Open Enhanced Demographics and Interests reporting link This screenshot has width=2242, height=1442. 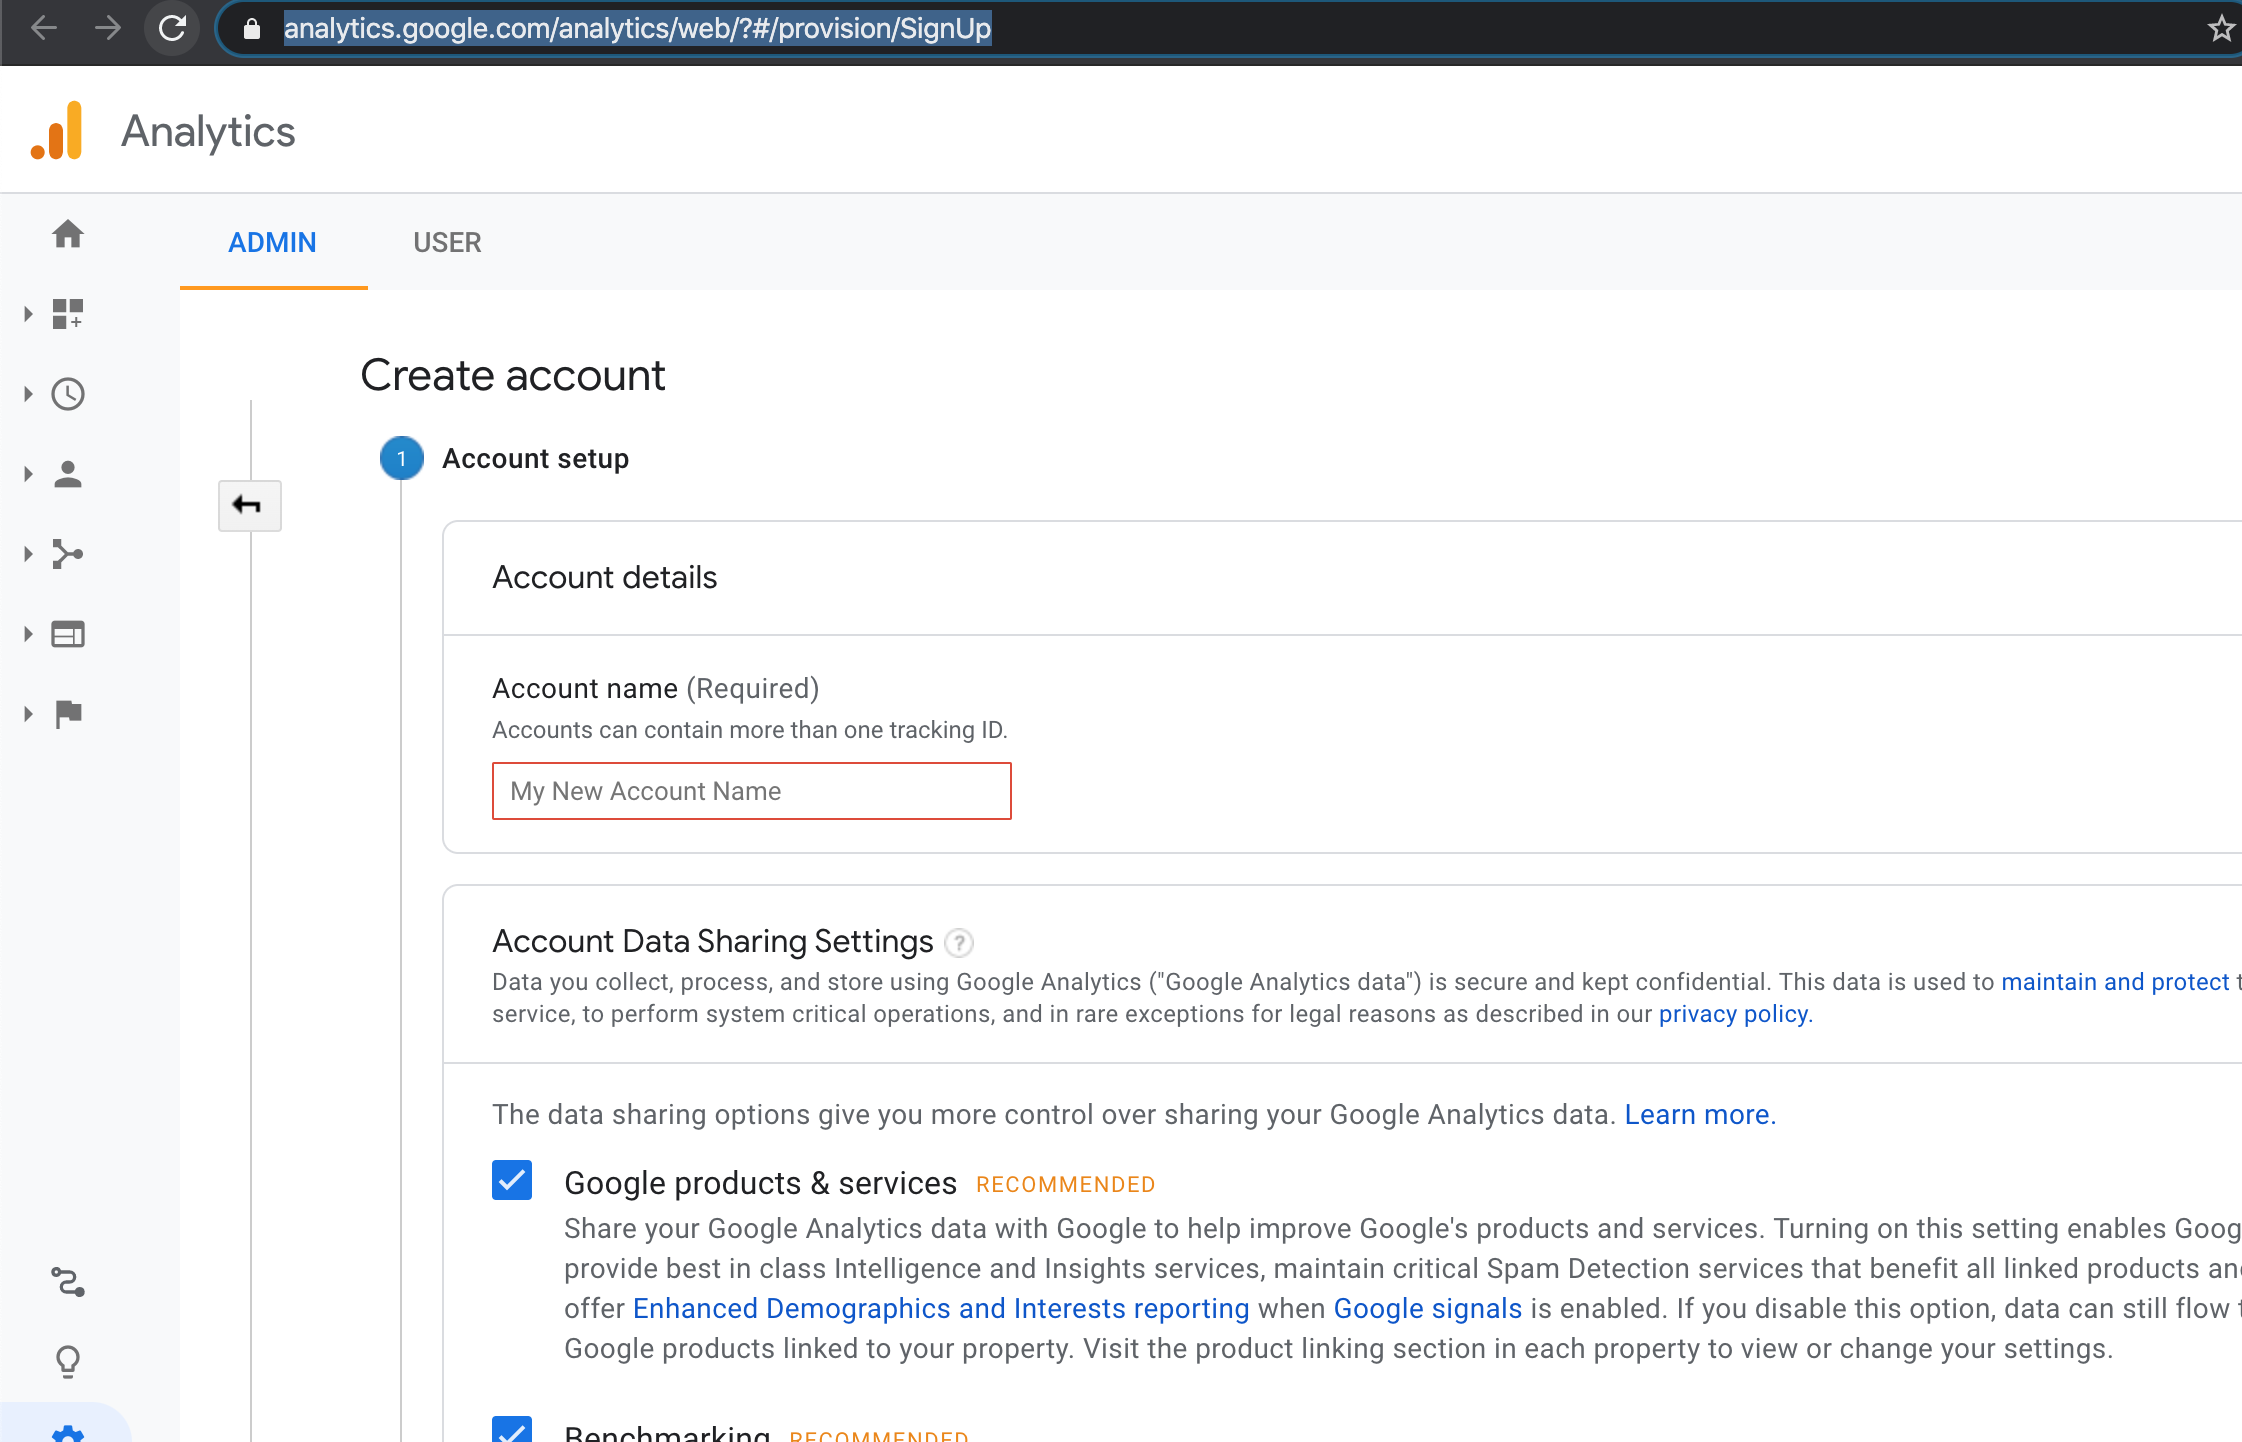pyautogui.click(x=941, y=1308)
